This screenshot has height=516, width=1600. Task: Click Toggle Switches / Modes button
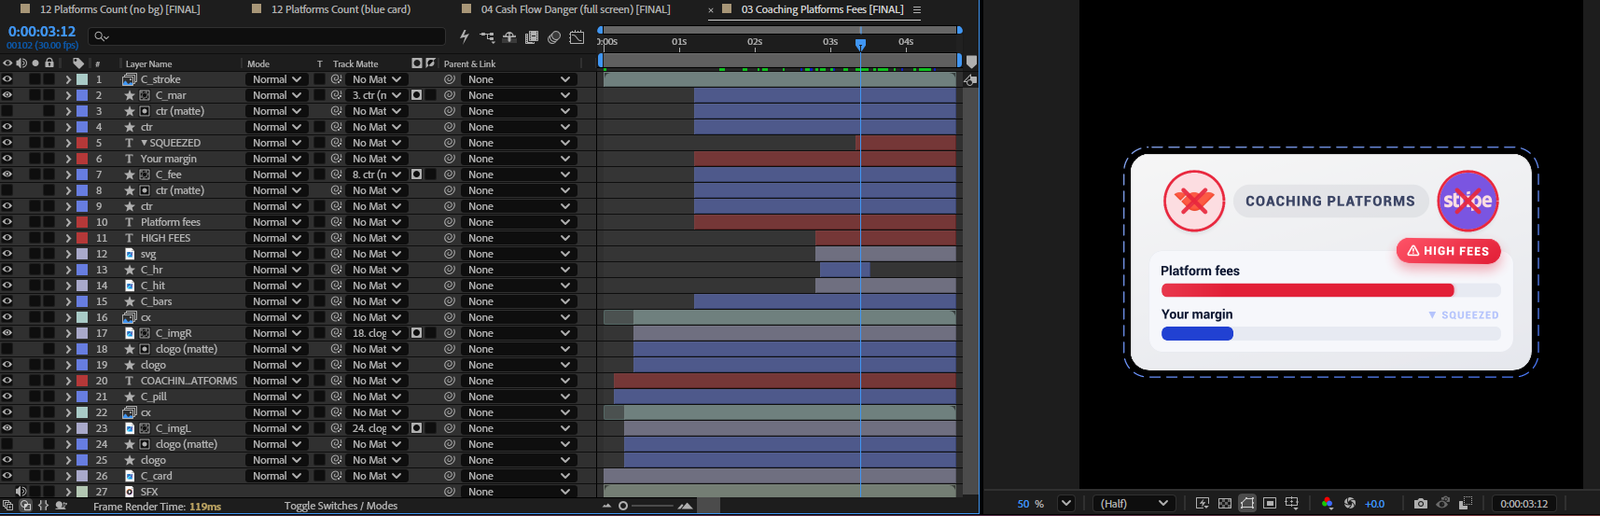click(x=341, y=506)
